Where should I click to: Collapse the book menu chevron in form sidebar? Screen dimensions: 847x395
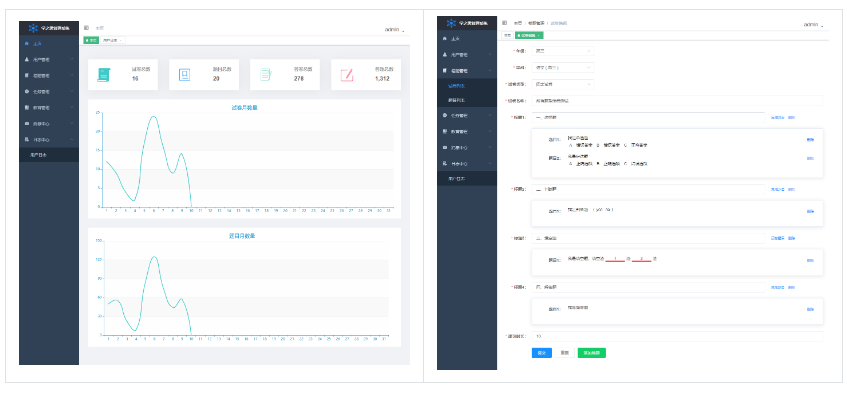coord(489,70)
